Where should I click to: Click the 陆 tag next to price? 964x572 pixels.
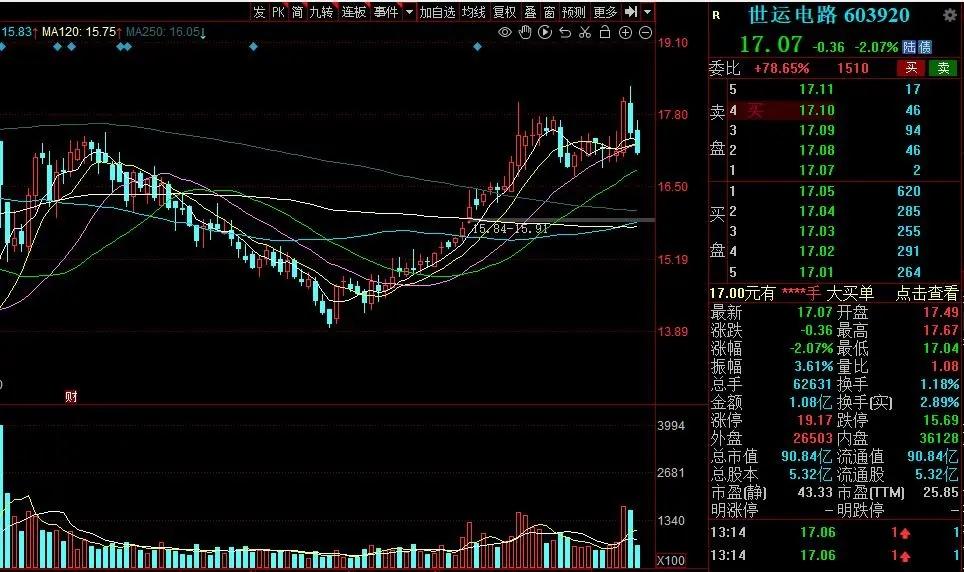[909, 47]
